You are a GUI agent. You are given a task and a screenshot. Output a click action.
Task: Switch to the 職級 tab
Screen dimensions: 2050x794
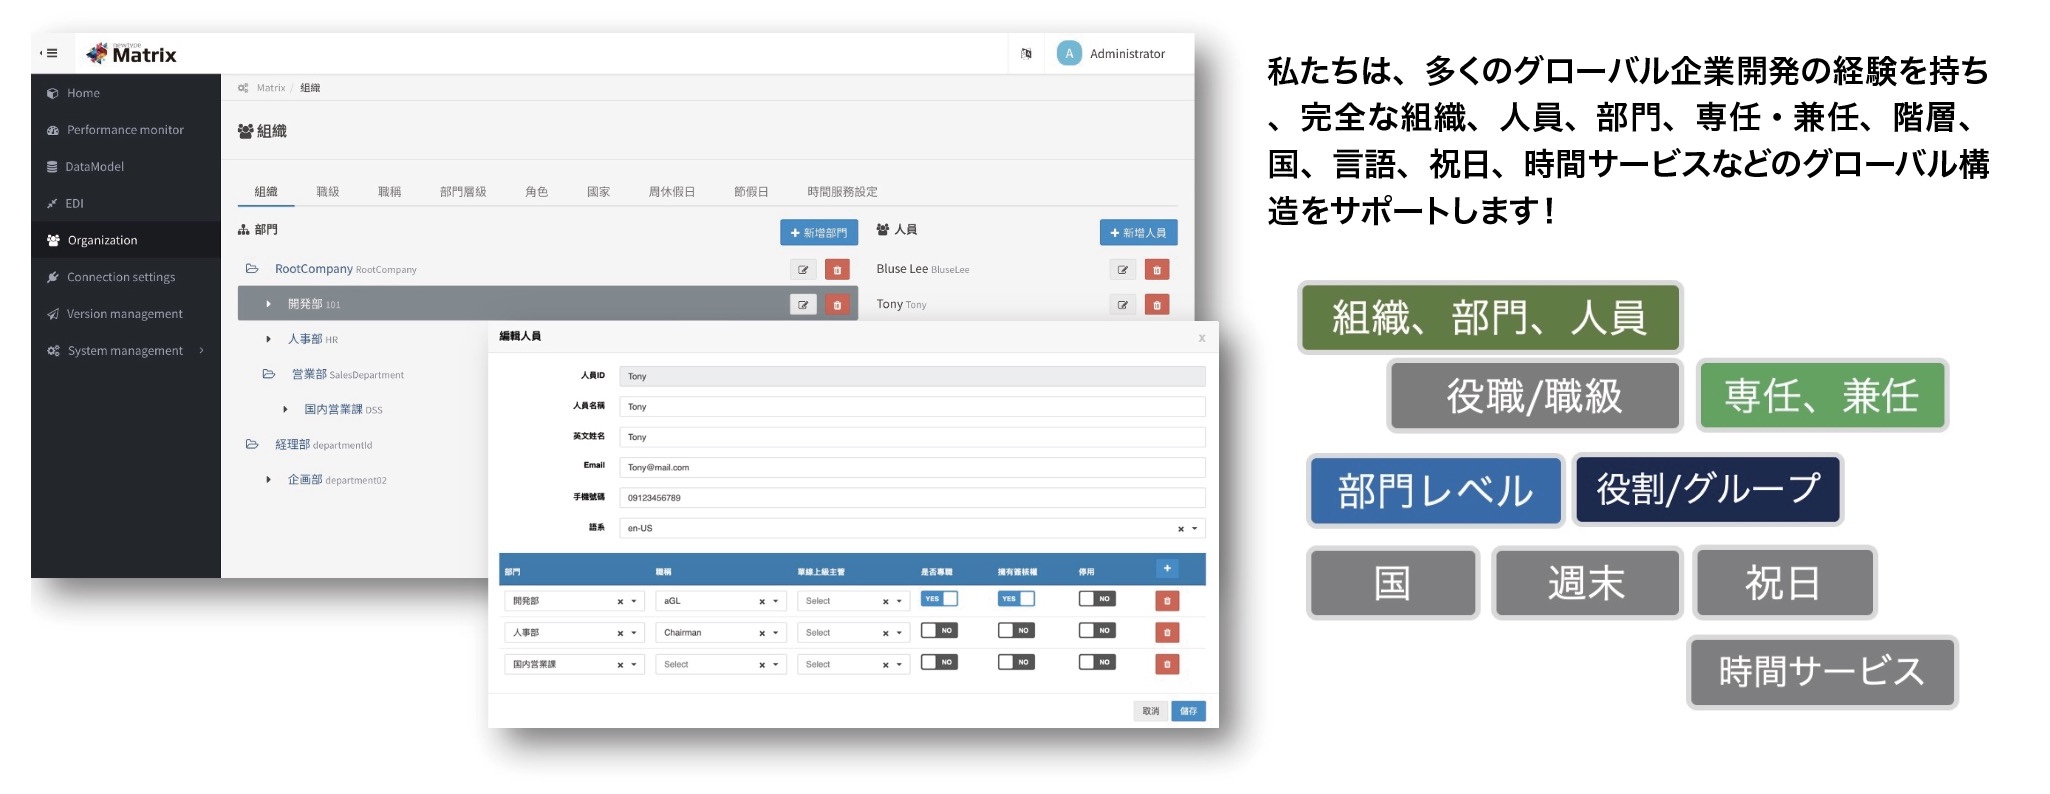pyautogui.click(x=328, y=192)
